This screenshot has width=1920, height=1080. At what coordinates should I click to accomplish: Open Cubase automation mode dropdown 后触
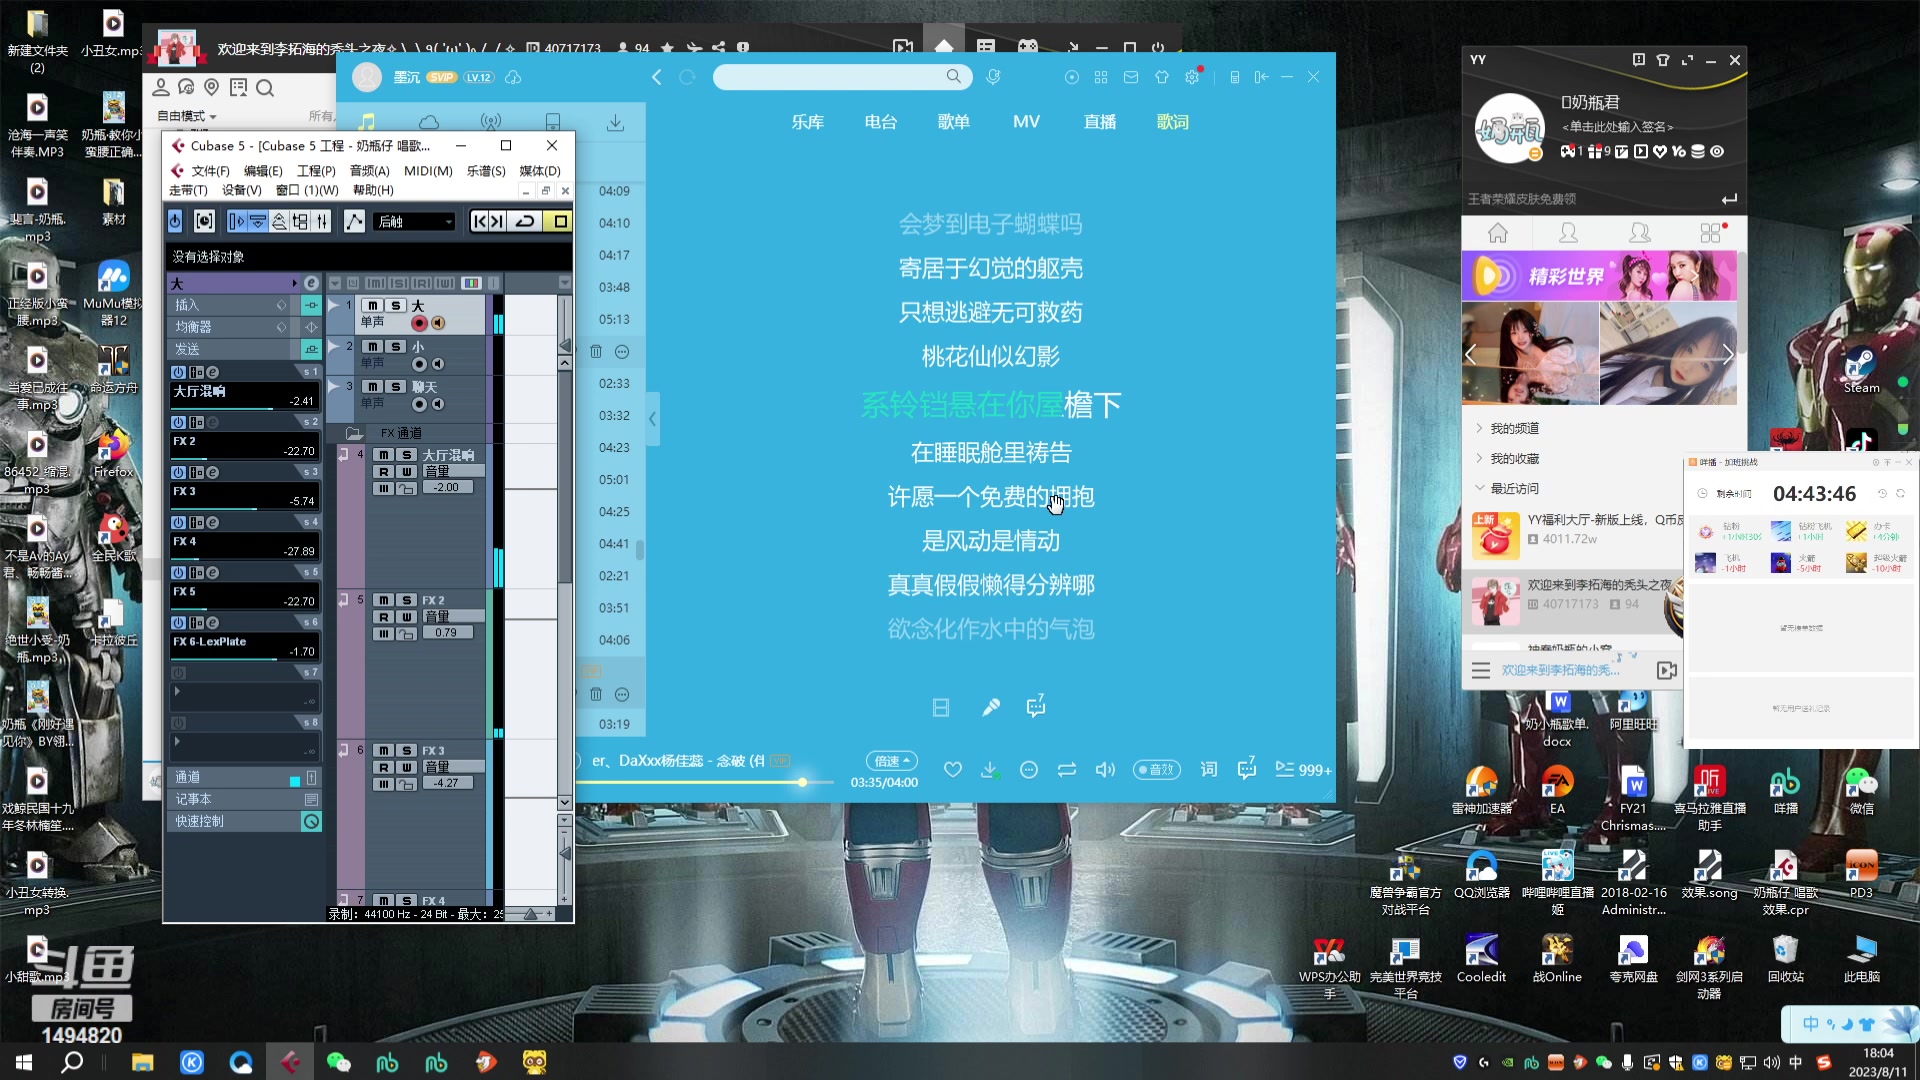(x=415, y=222)
